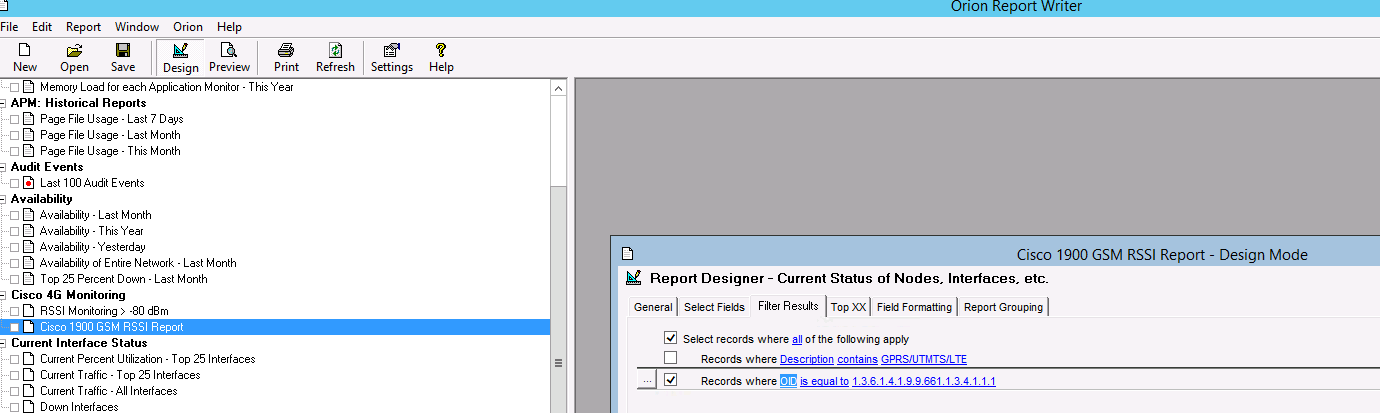The image size is (1380, 413).
Task: Click document icon of RSSI Monitoring > -80 dBm
Action: coord(29,311)
